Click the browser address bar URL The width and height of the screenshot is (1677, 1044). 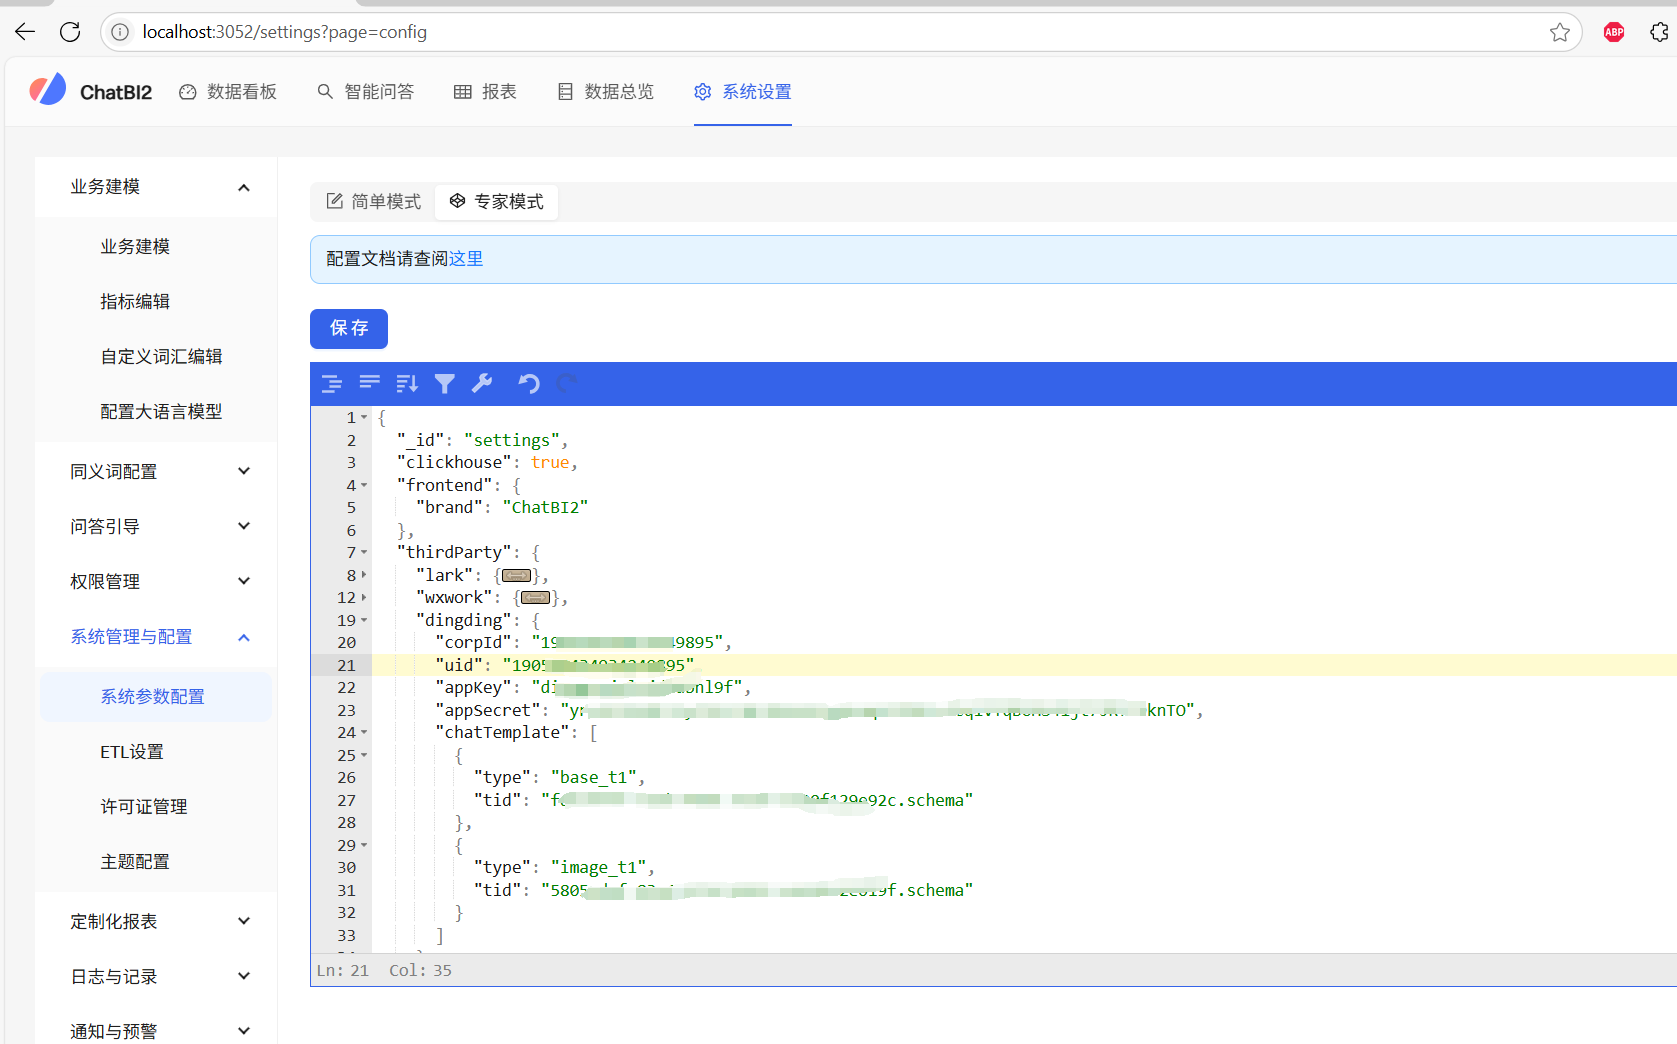285,32
